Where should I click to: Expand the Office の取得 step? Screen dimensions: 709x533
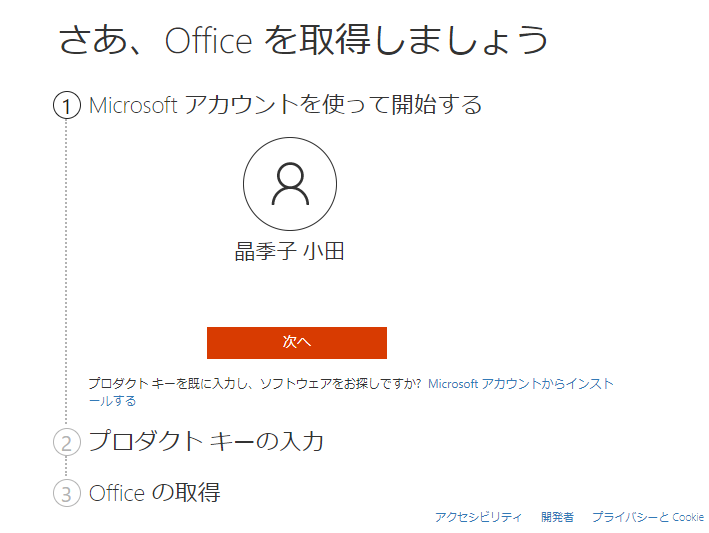click(155, 492)
